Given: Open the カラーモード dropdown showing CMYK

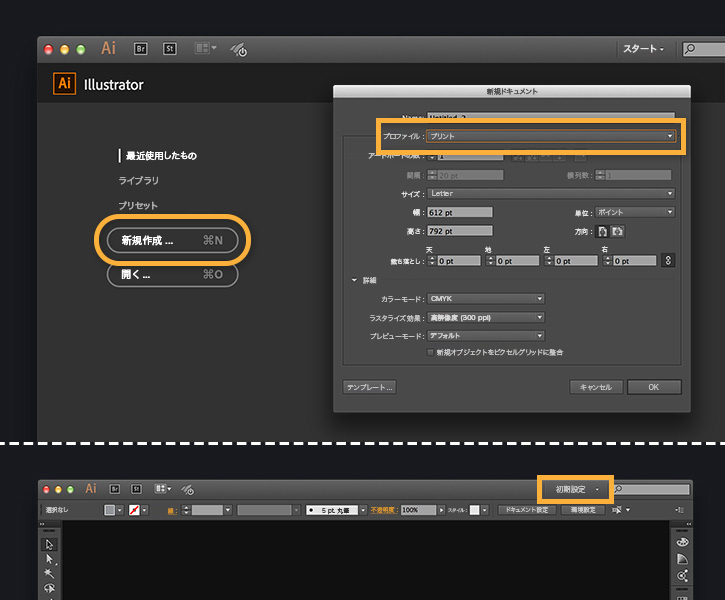Looking at the screenshot, I should (486, 299).
